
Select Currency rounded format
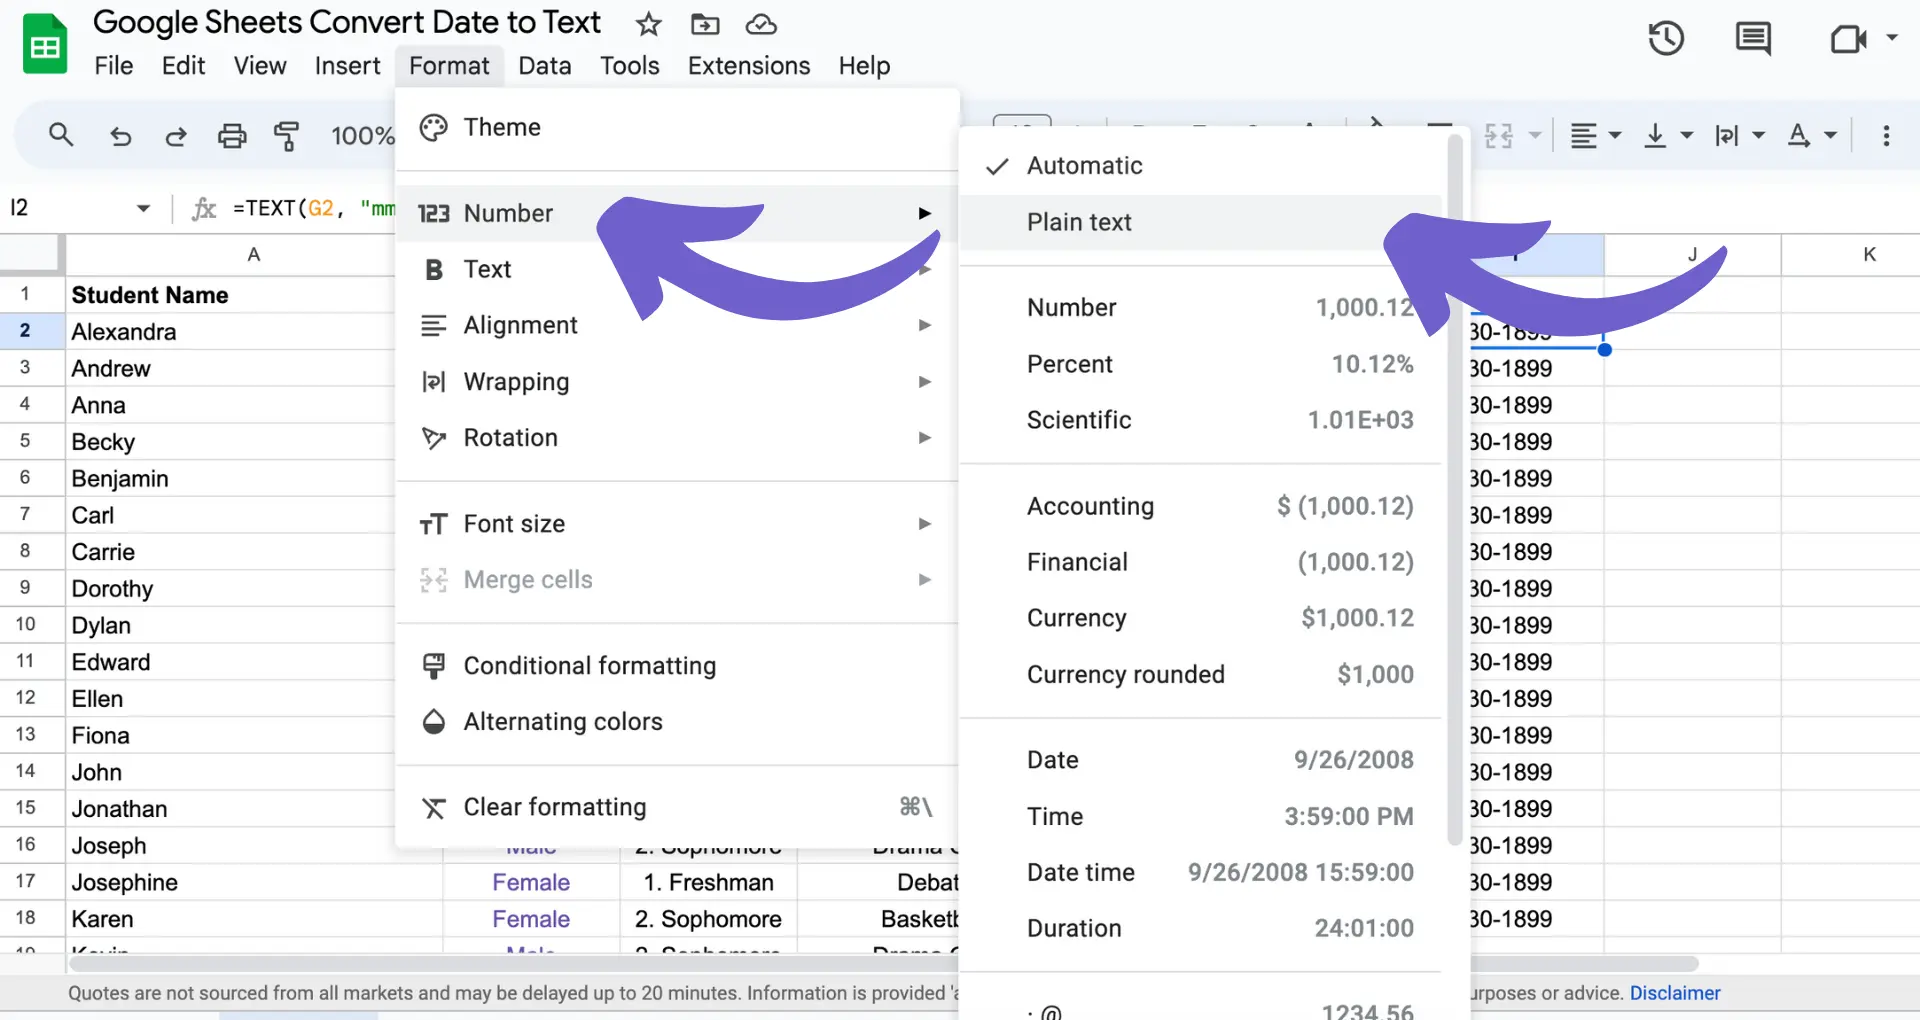pos(1201,674)
